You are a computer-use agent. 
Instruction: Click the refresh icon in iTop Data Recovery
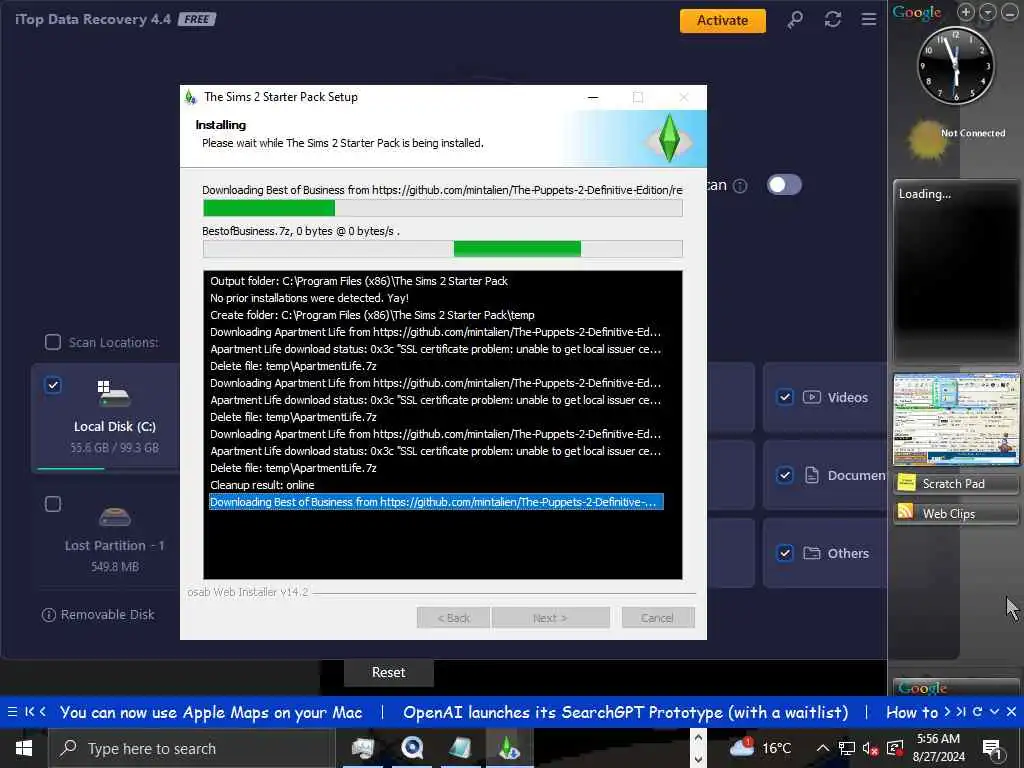(x=833, y=20)
